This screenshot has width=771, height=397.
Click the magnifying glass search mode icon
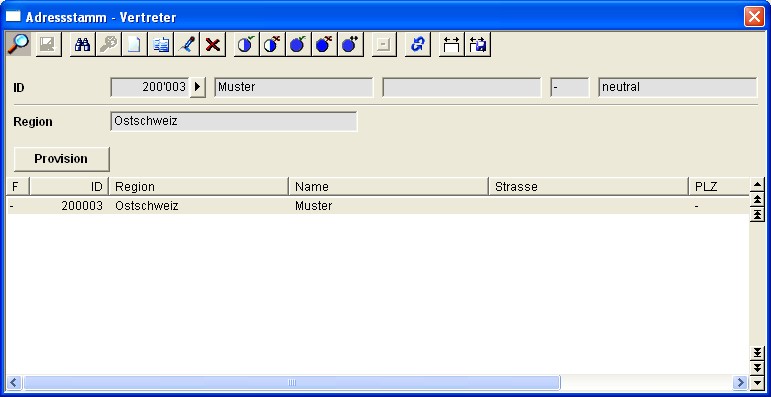point(18,45)
